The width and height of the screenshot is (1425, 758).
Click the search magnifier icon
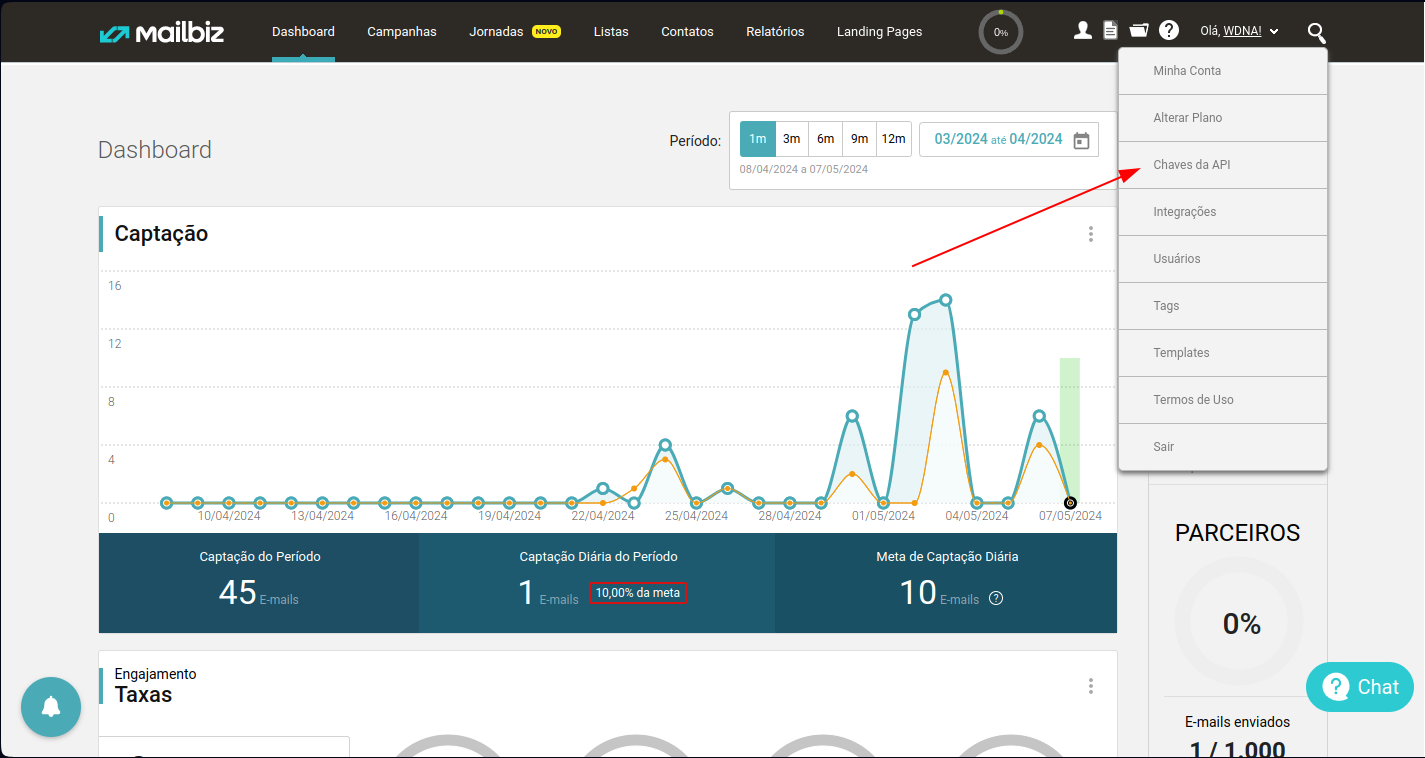pyautogui.click(x=1316, y=33)
